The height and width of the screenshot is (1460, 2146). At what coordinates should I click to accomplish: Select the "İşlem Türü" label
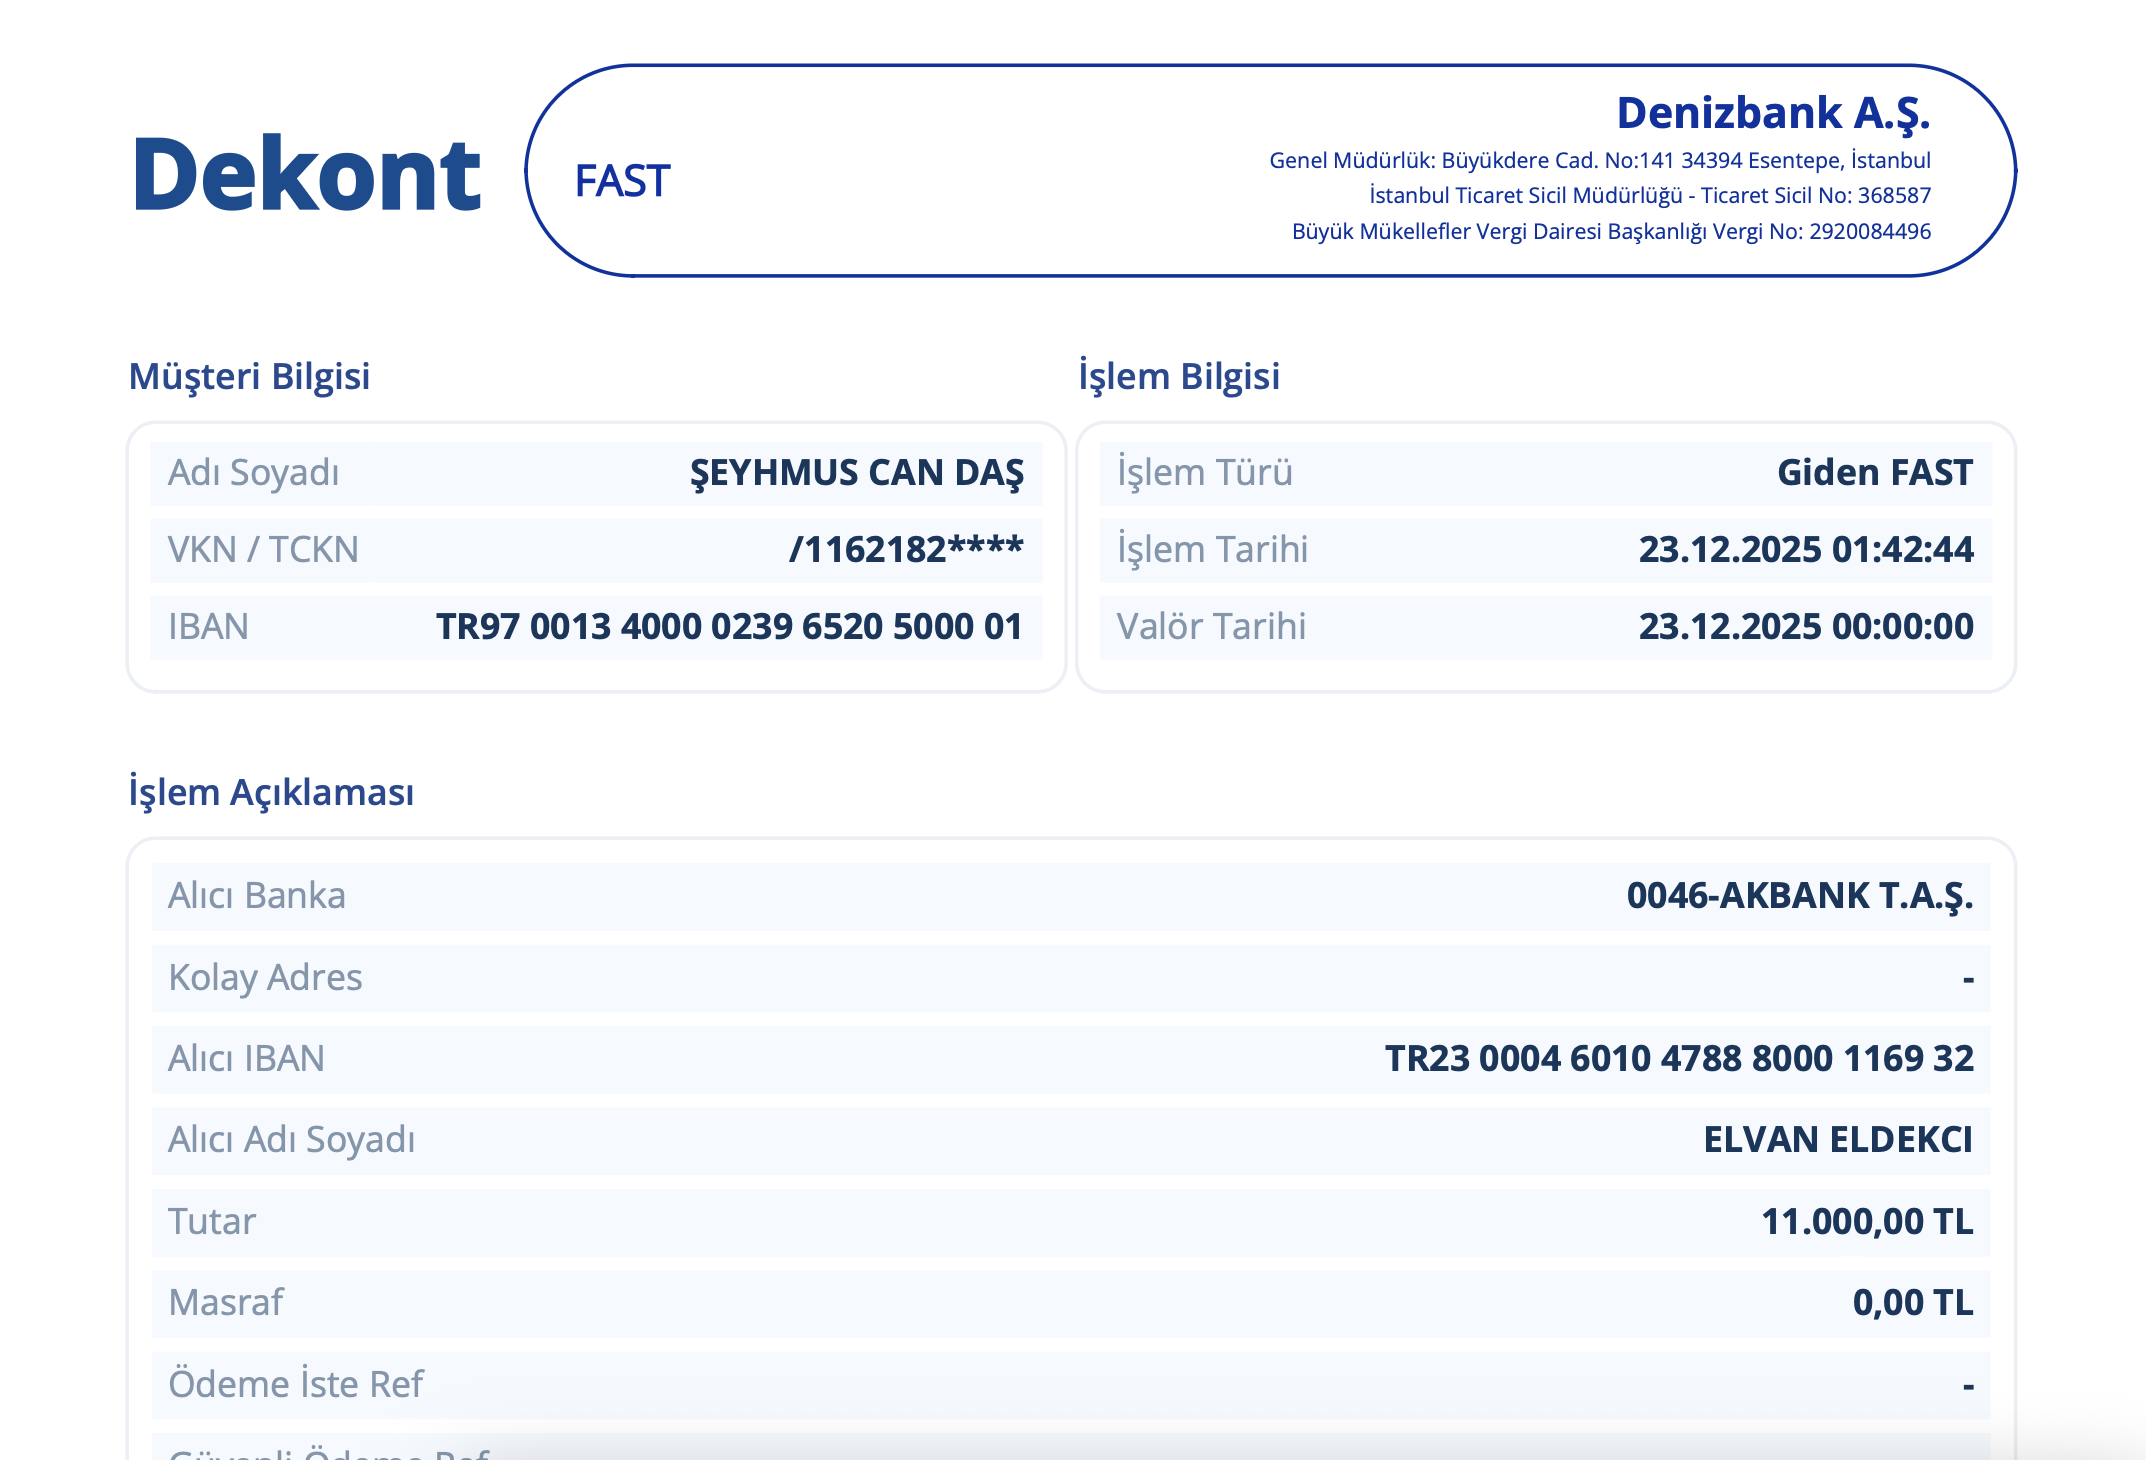[x=1204, y=473]
